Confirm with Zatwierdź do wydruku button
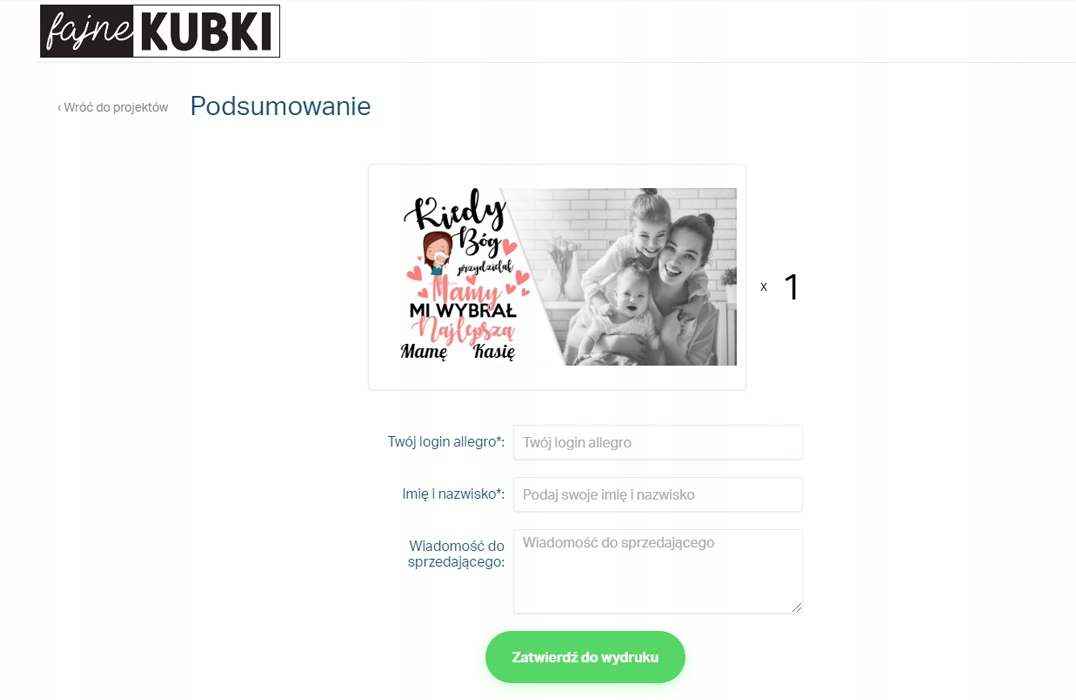Image resolution: width=1076 pixels, height=700 pixels. (585, 657)
